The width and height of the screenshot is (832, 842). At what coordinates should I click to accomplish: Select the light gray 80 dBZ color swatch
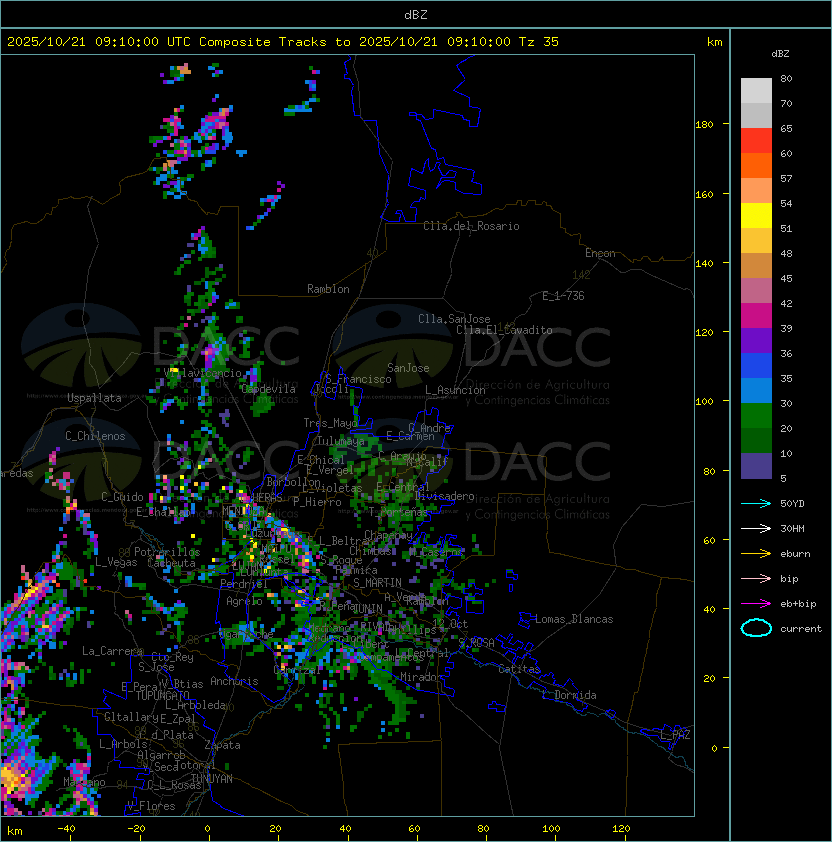click(756, 91)
